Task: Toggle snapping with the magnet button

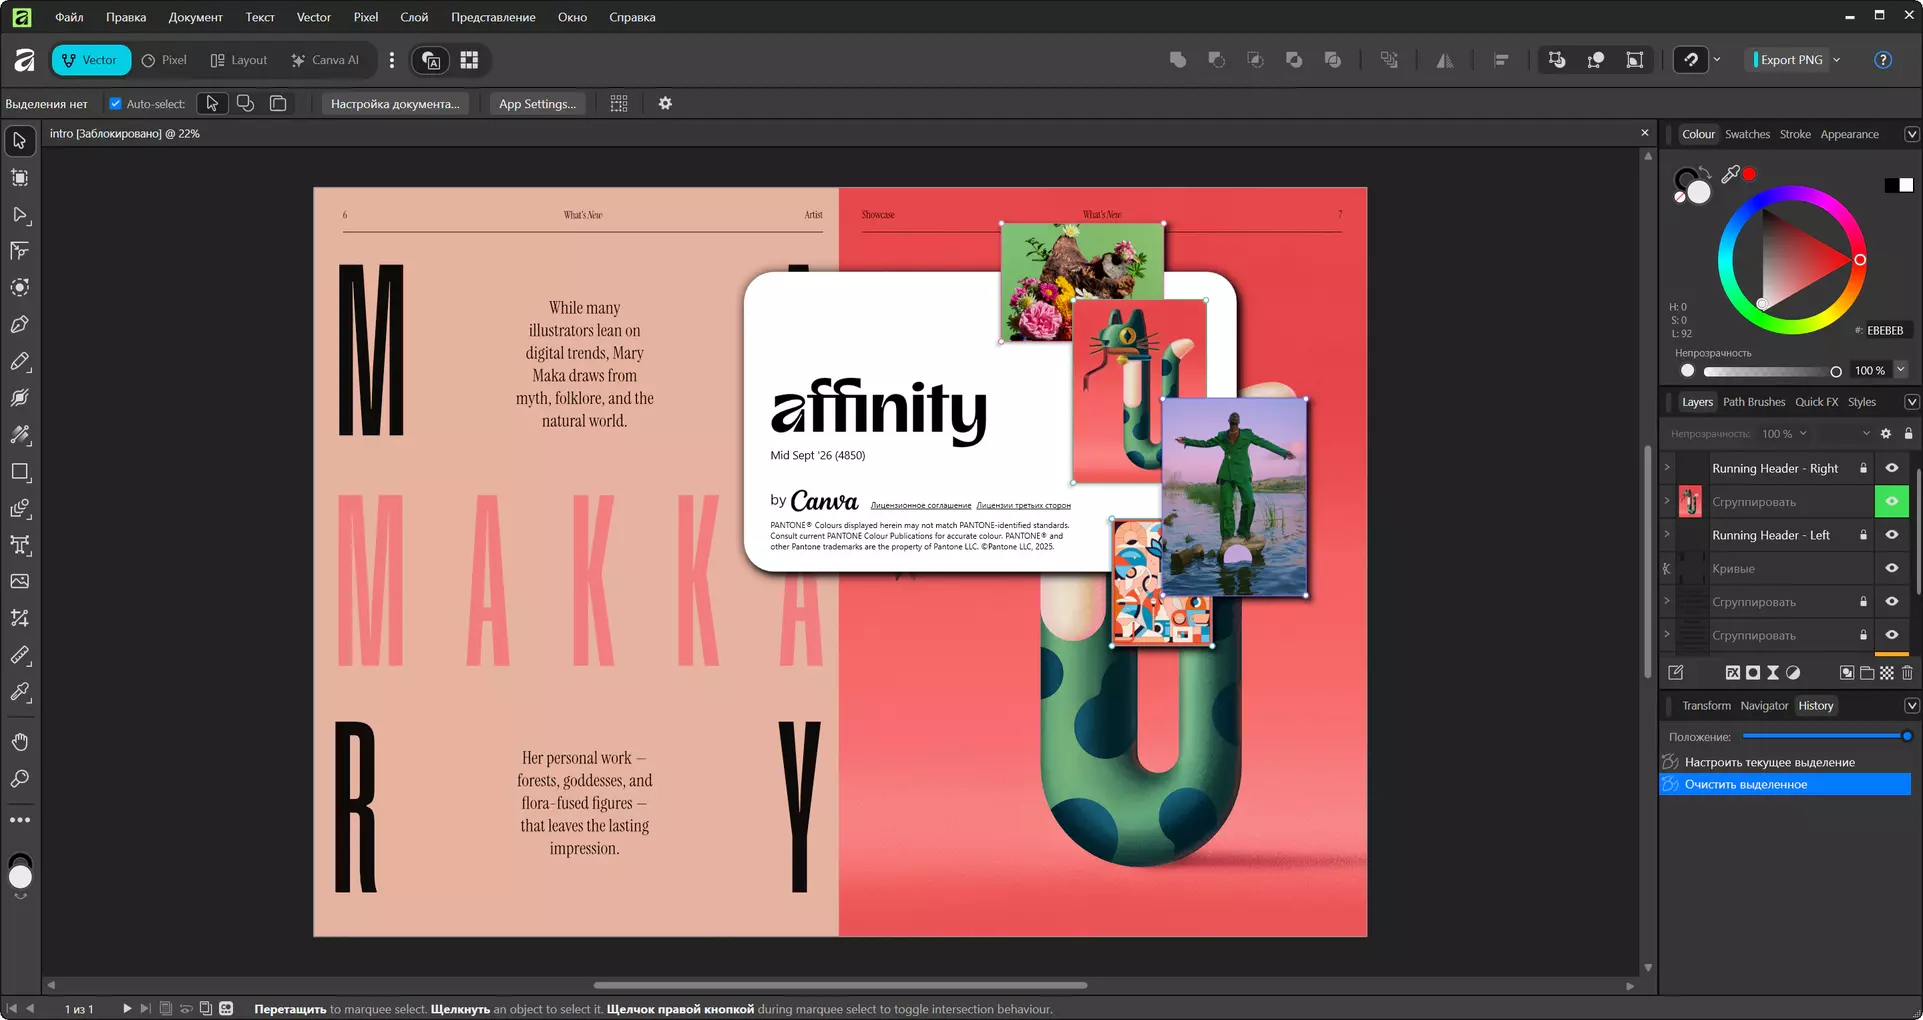Action: tap(1691, 60)
